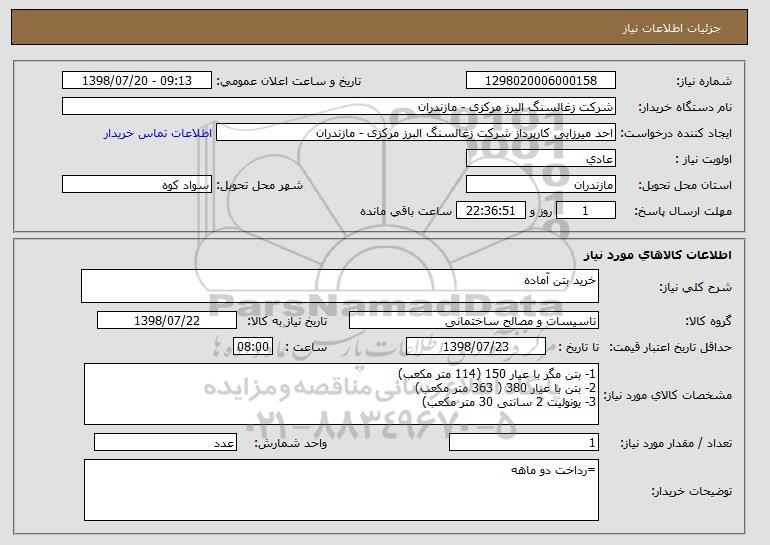
Task: Click the delivery province field مازندران
Action: [541, 185]
